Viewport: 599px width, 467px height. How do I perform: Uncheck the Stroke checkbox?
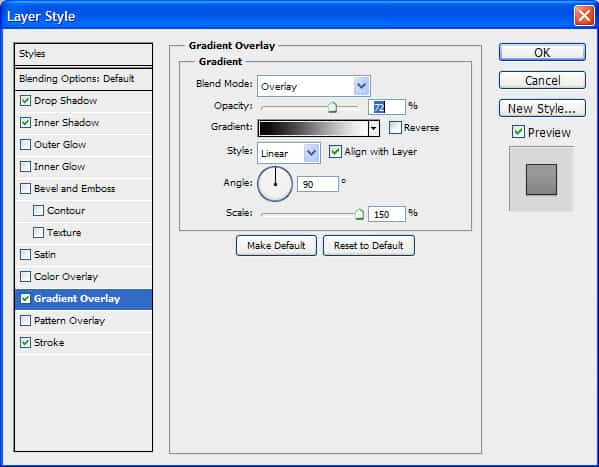pyautogui.click(x=25, y=342)
